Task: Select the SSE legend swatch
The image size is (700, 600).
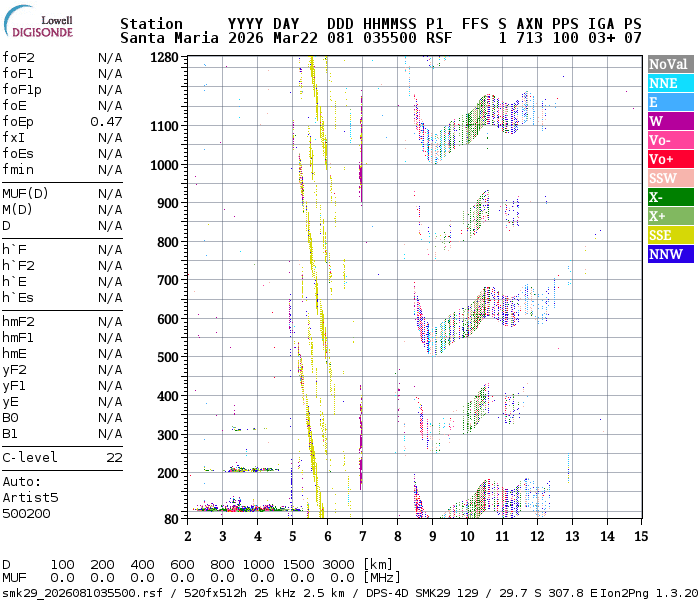Action: coord(671,235)
